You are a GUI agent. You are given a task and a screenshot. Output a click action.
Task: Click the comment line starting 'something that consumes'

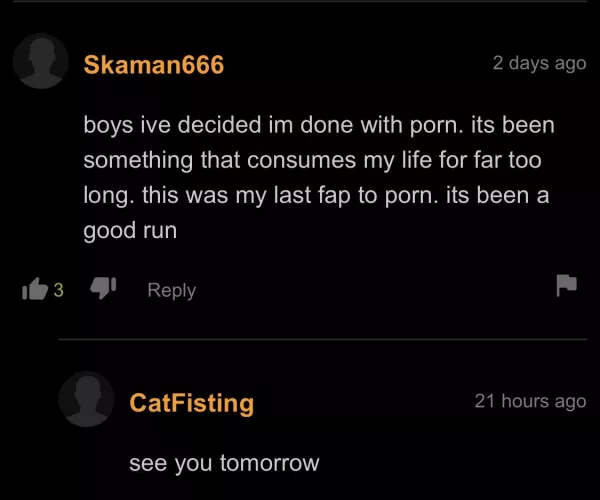313,160
